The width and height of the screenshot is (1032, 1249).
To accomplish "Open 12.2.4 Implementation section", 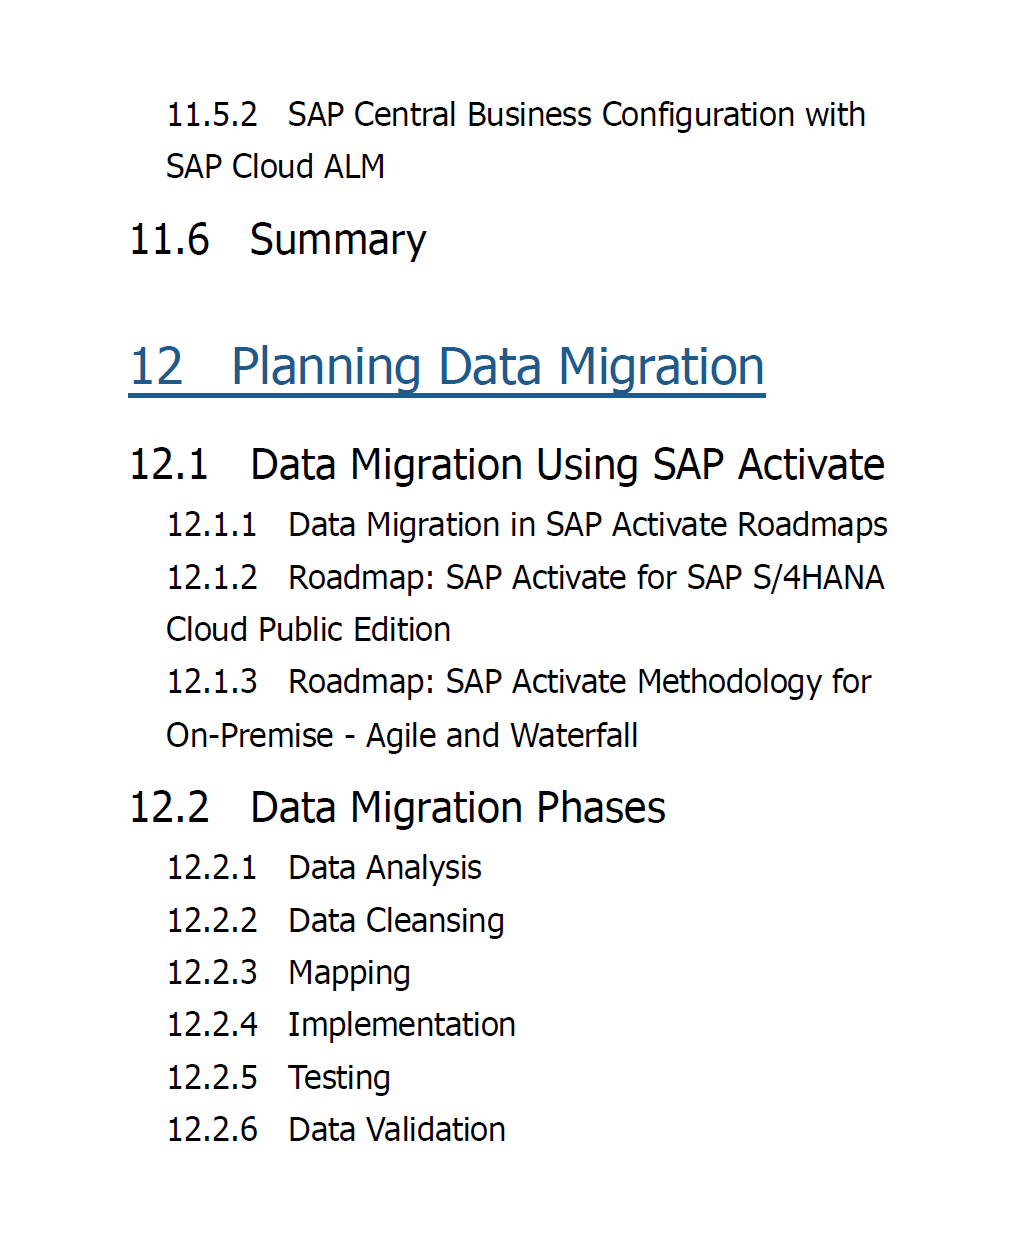I will [341, 1025].
